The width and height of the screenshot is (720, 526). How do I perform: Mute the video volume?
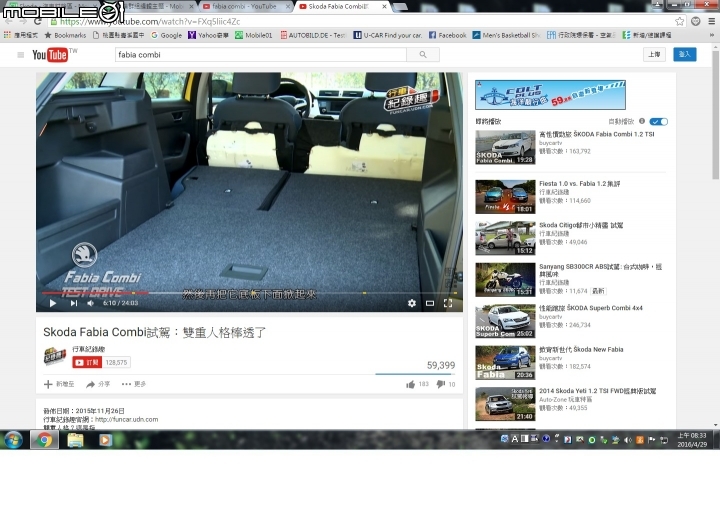pyautogui.click(x=91, y=303)
